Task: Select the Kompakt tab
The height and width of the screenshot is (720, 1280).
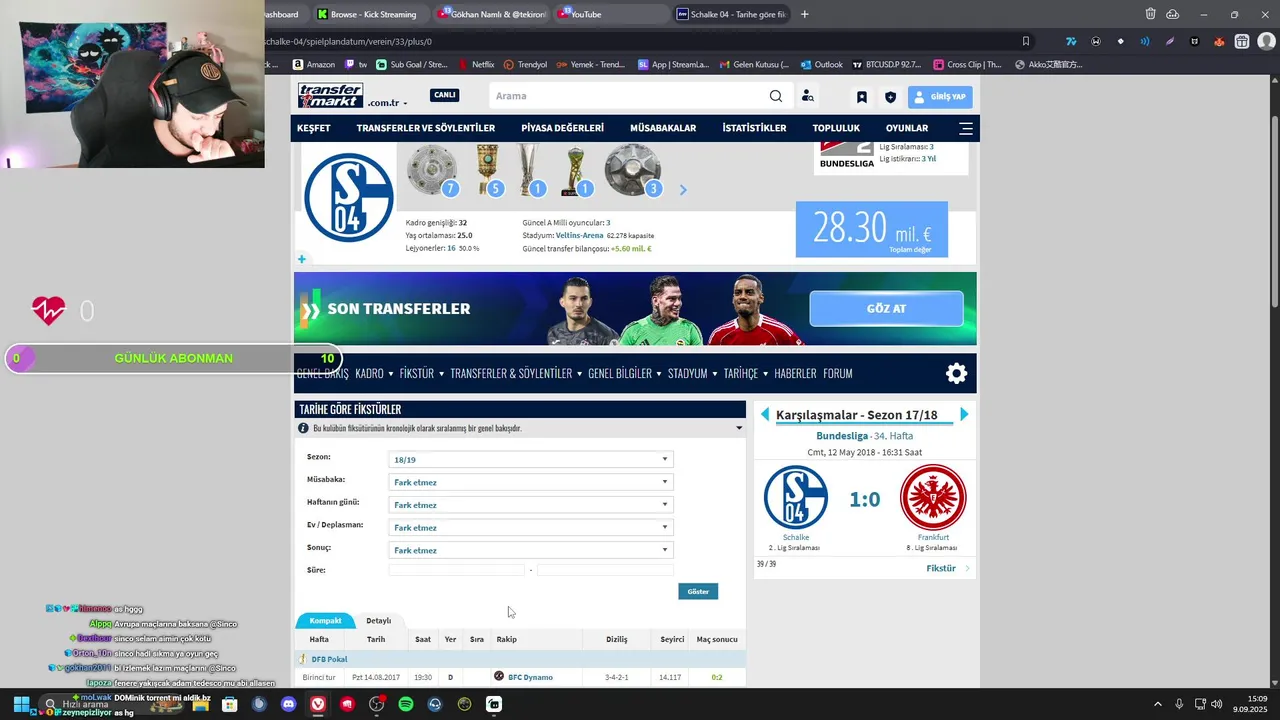Action: 326,621
